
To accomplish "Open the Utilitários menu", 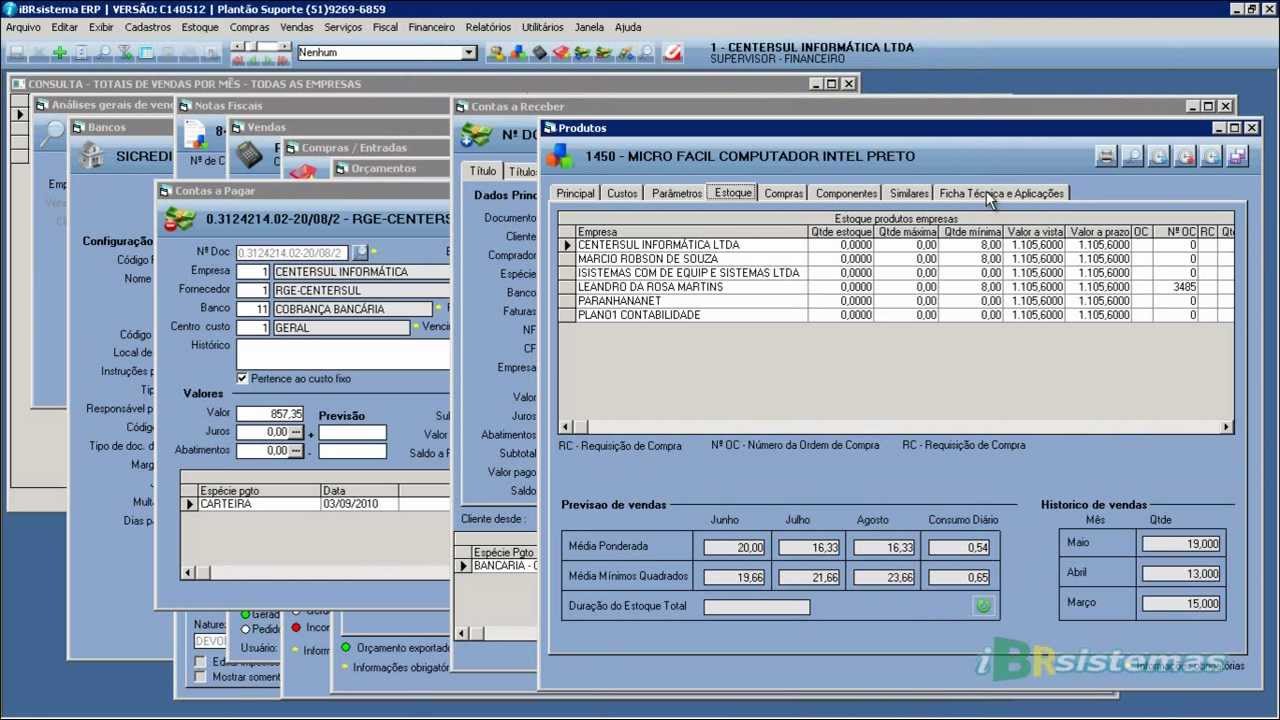I will [543, 27].
